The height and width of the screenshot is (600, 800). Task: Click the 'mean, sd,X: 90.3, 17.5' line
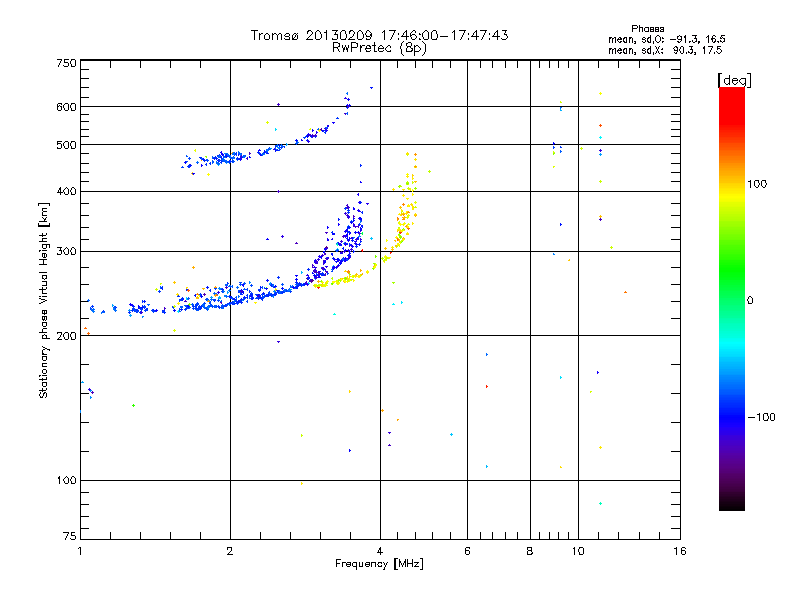665,50
